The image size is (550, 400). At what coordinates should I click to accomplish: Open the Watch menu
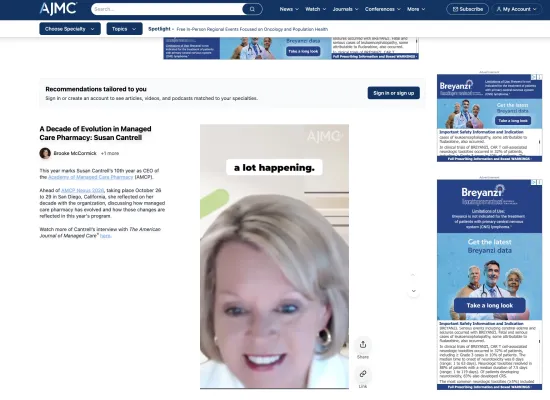(315, 9)
